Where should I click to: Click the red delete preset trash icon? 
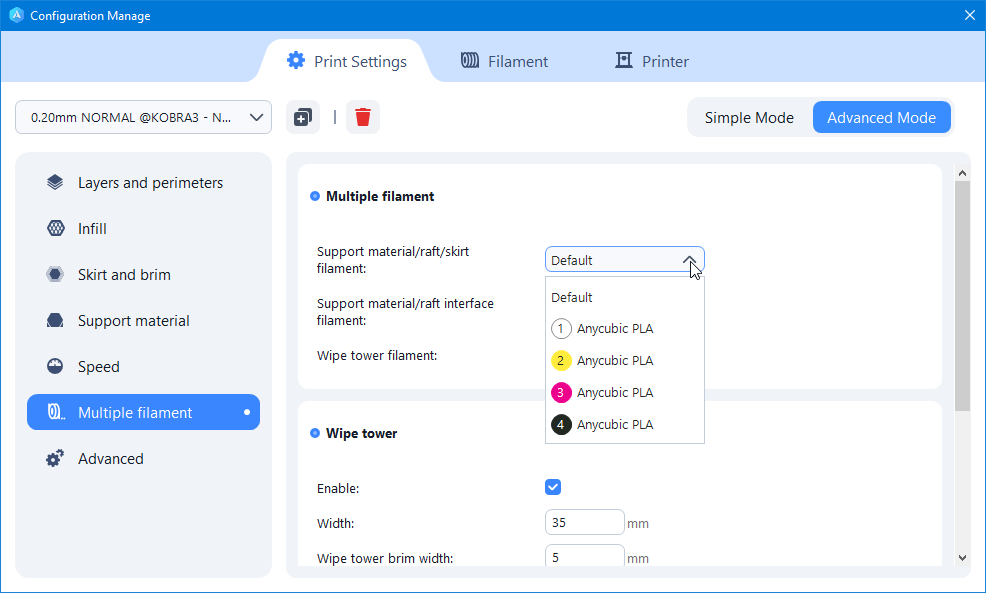[x=363, y=117]
